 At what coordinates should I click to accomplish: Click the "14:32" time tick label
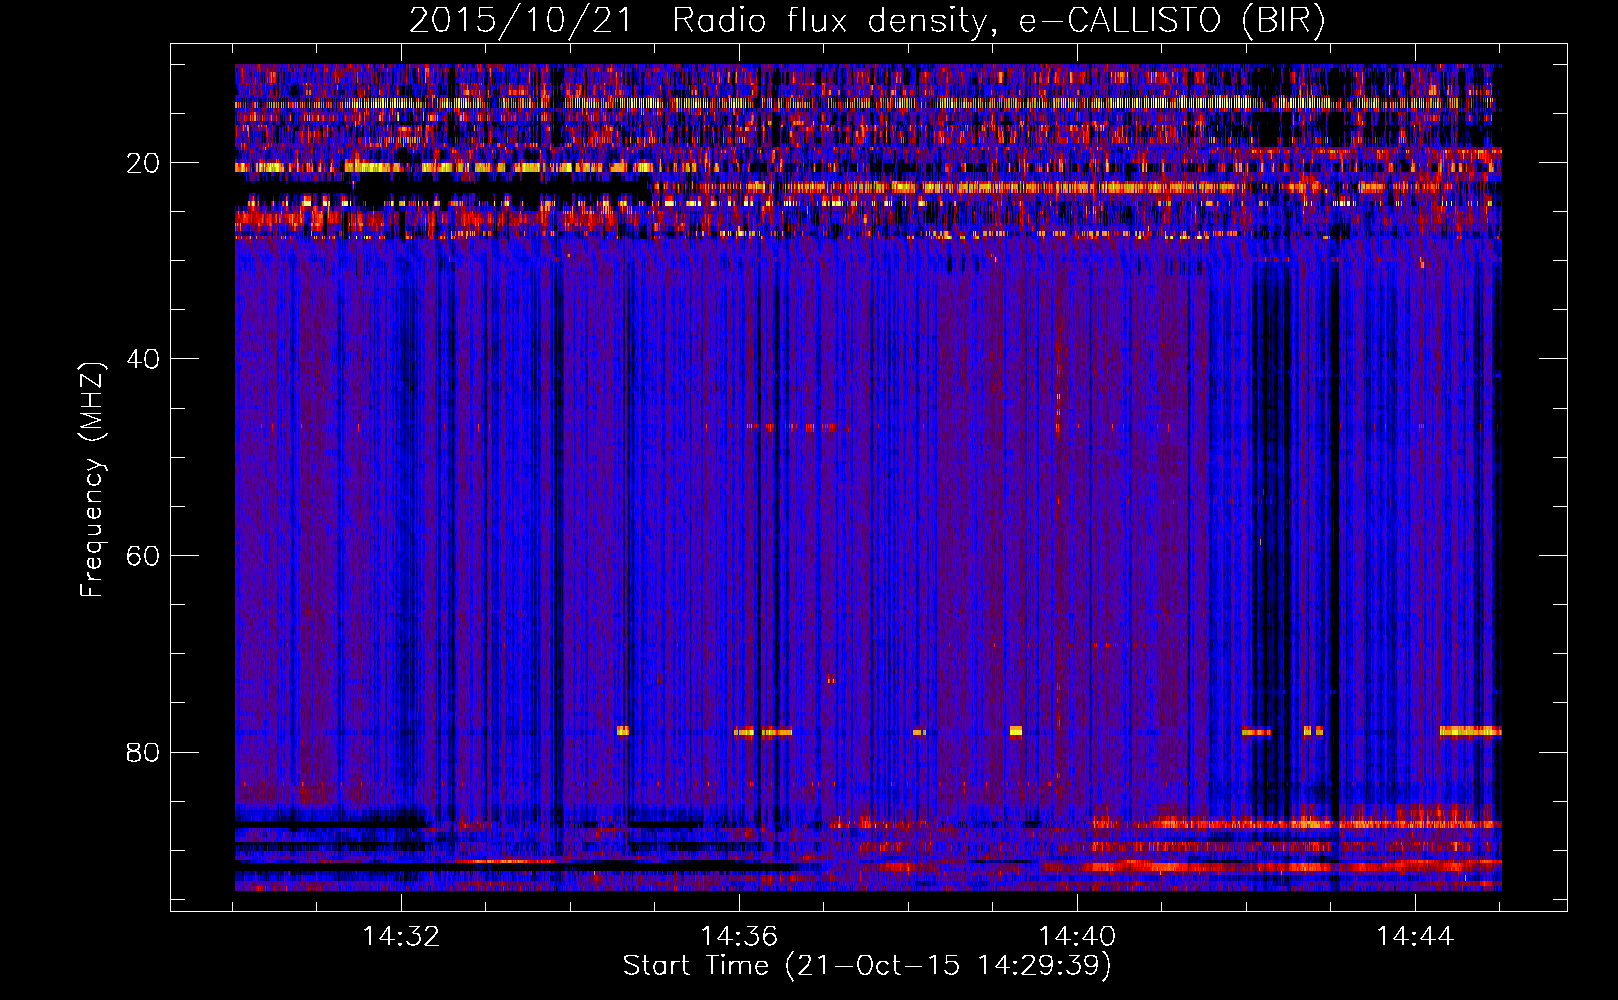pos(401,936)
